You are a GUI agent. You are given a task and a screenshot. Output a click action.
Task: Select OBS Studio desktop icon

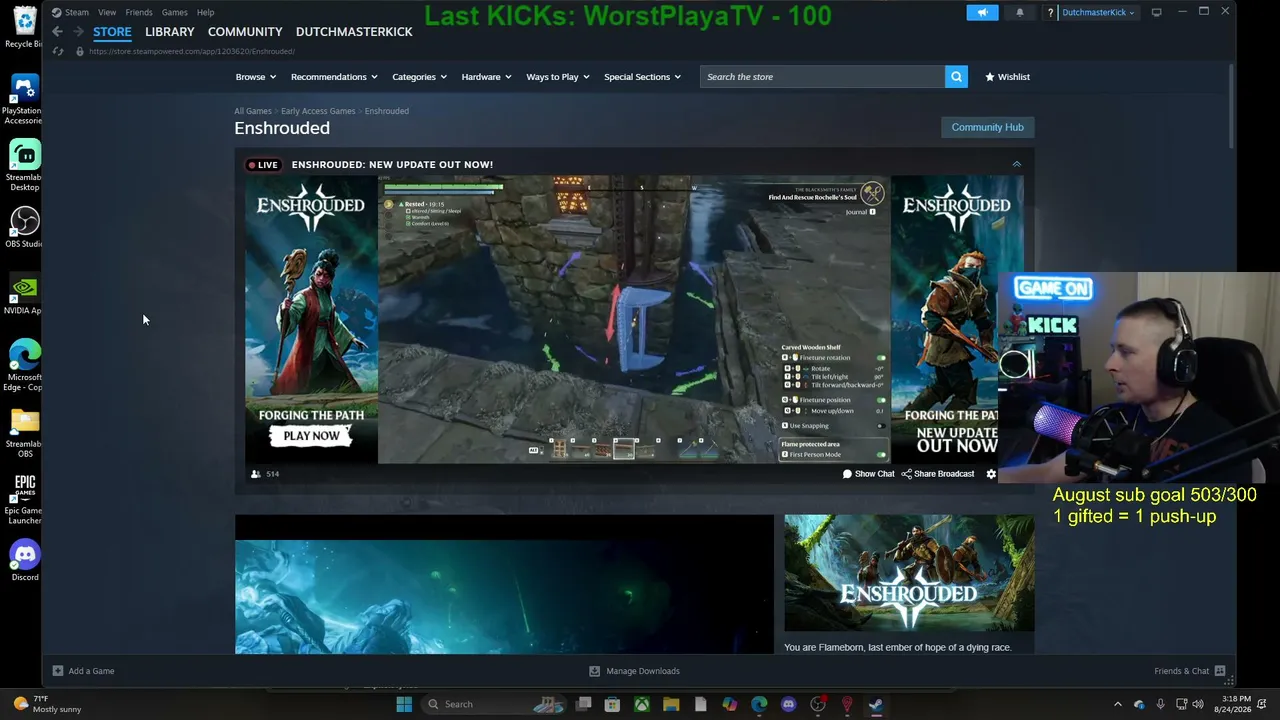tap(24, 228)
